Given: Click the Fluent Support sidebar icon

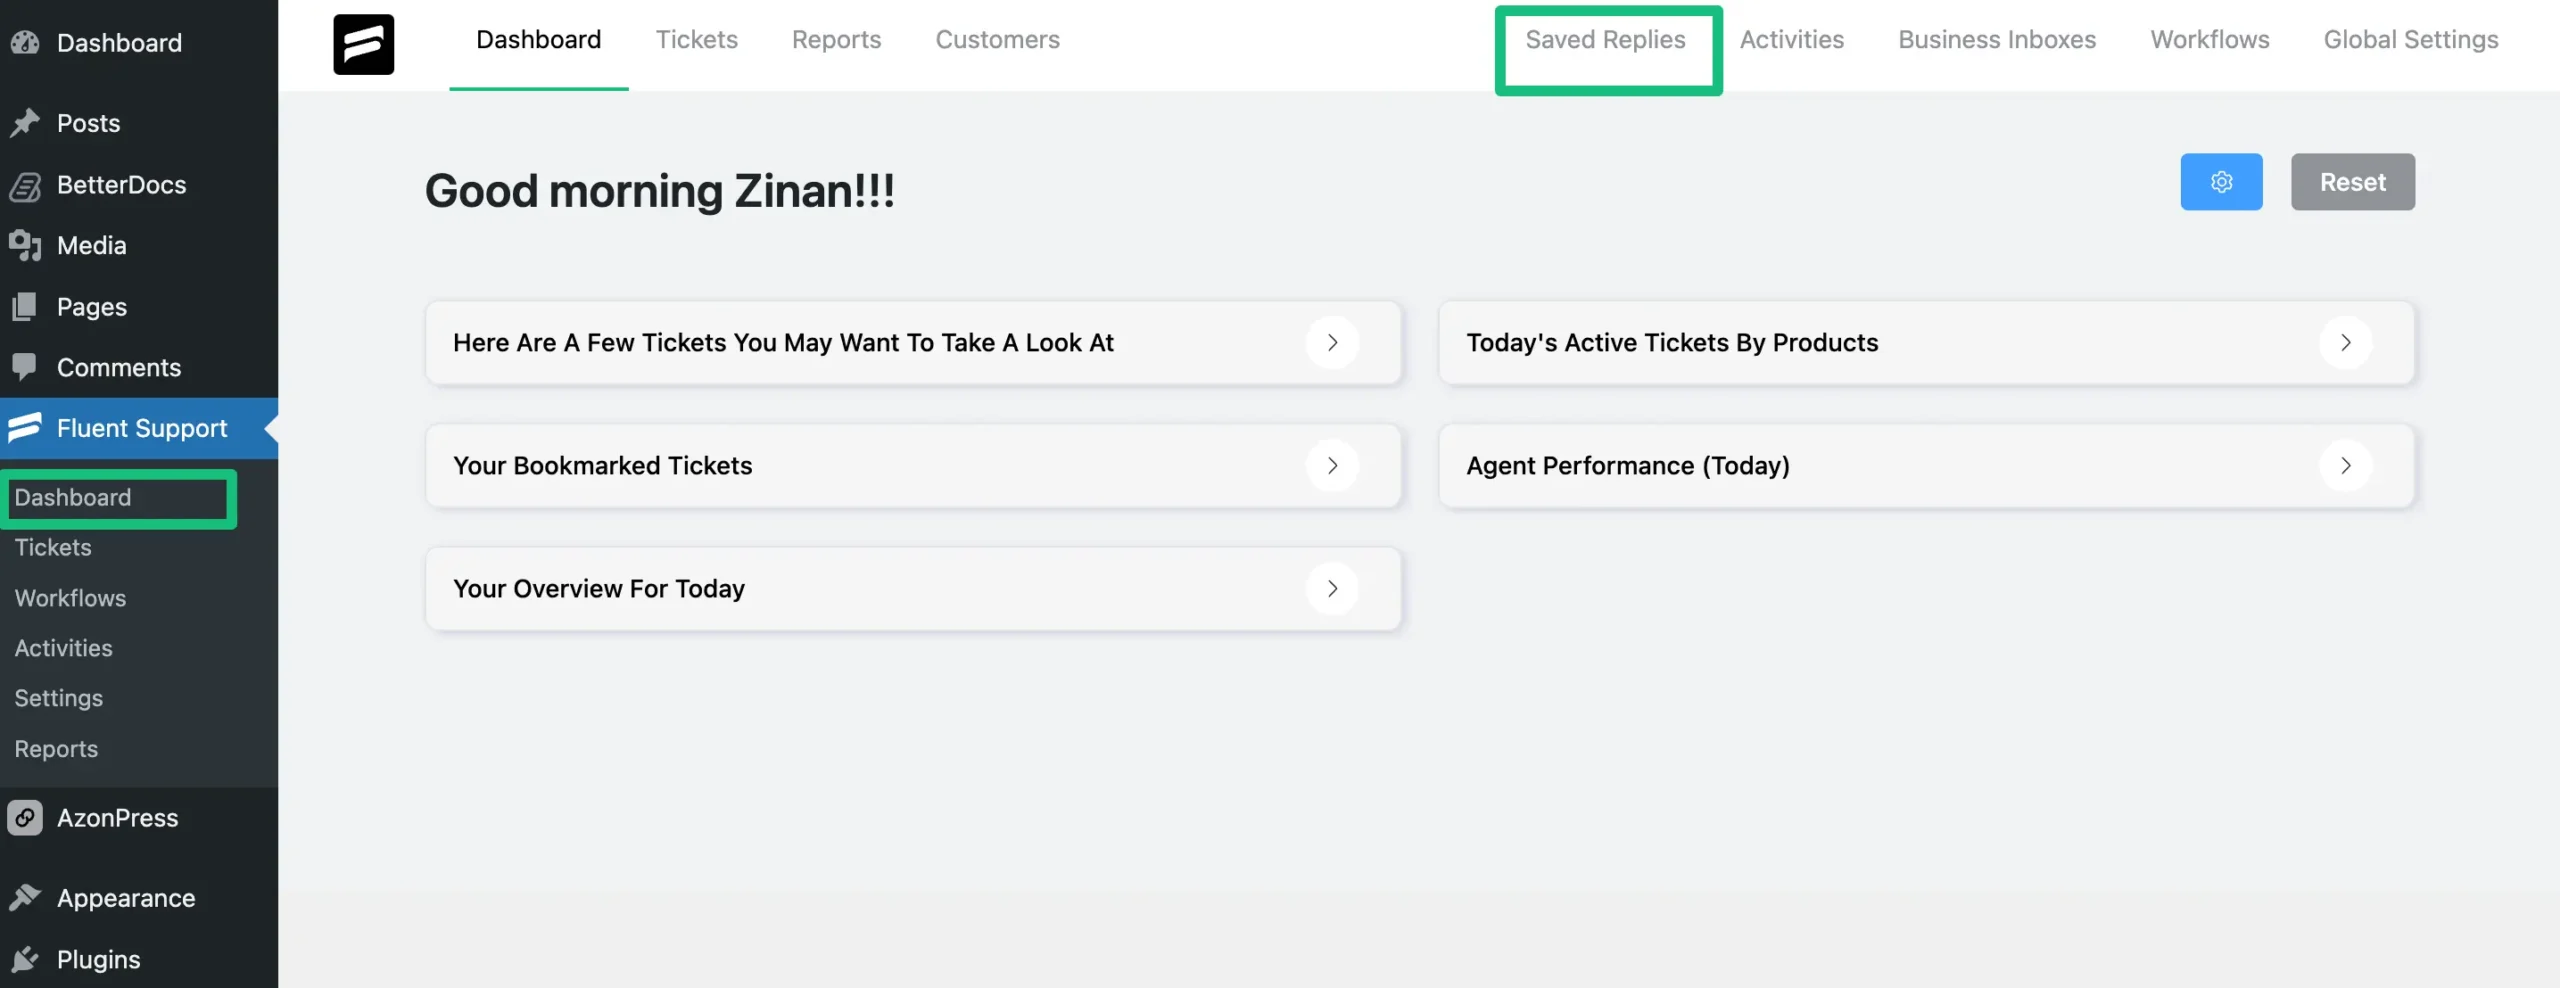Looking at the screenshot, I should (x=25, y=428).
